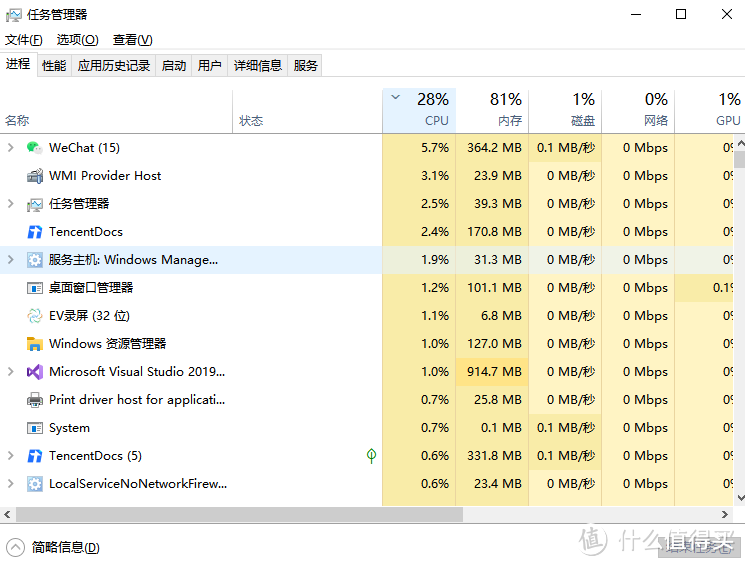The height and width of the screenshot is (566, 745).
Task: Select the EV录屏 (32 位) process name
Action: [89, 316]
